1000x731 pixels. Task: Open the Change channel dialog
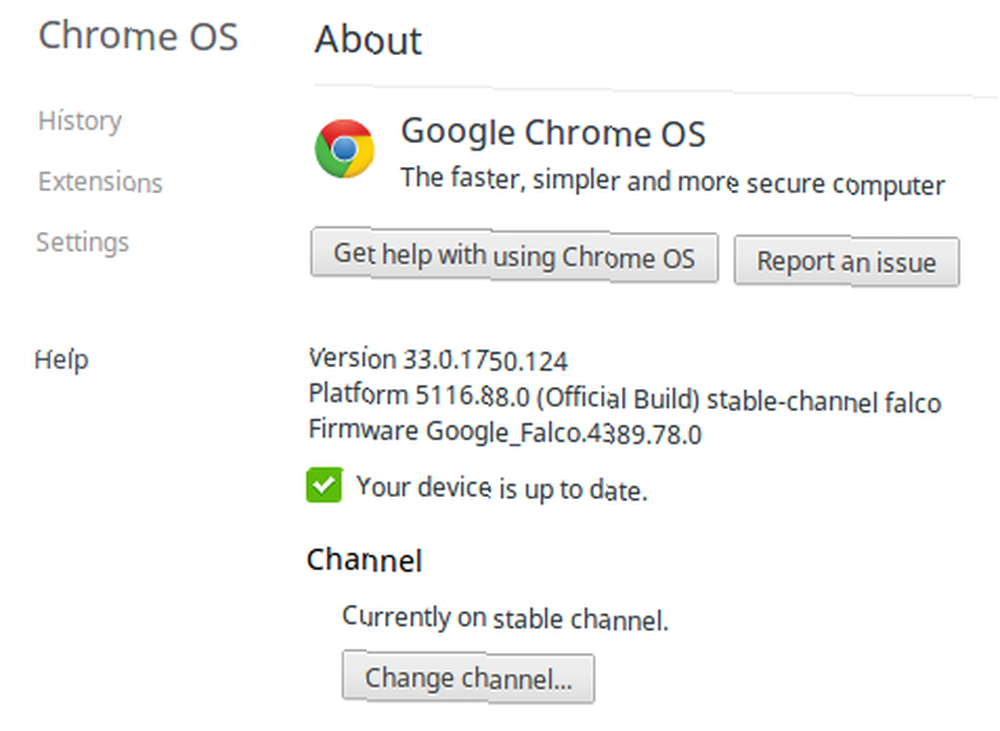468,678
